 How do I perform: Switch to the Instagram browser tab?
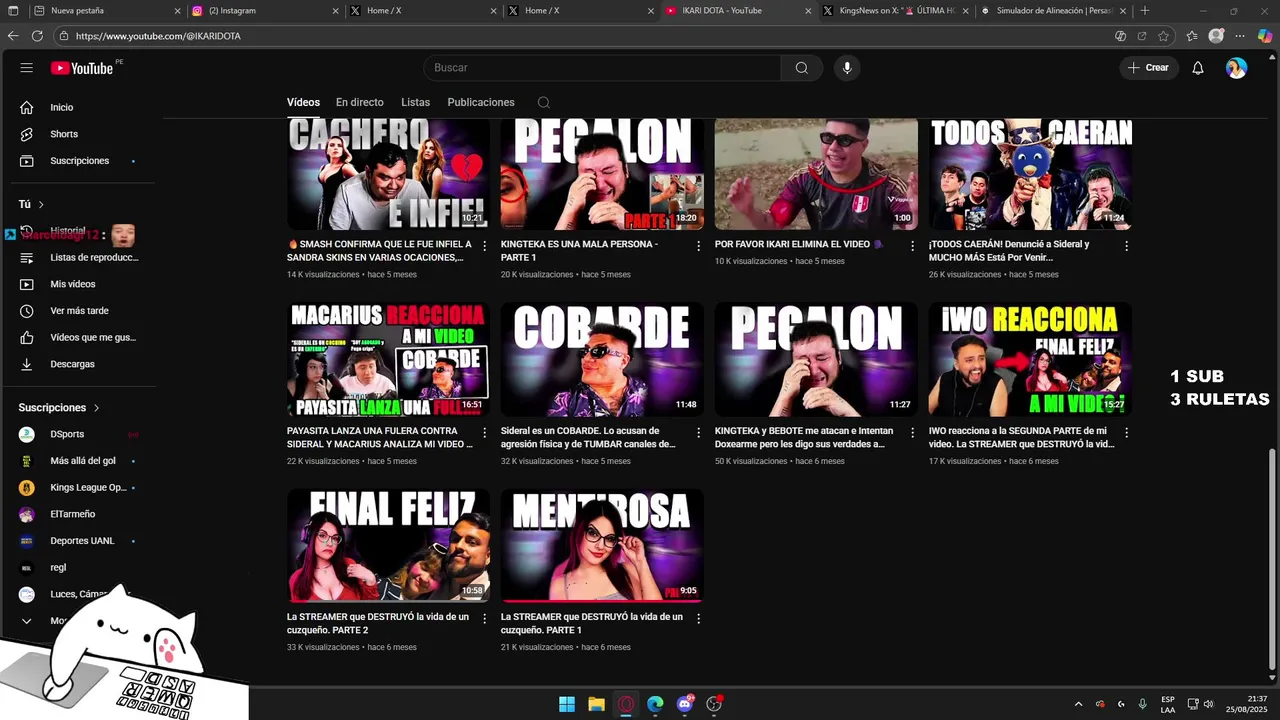click(264, 11)
